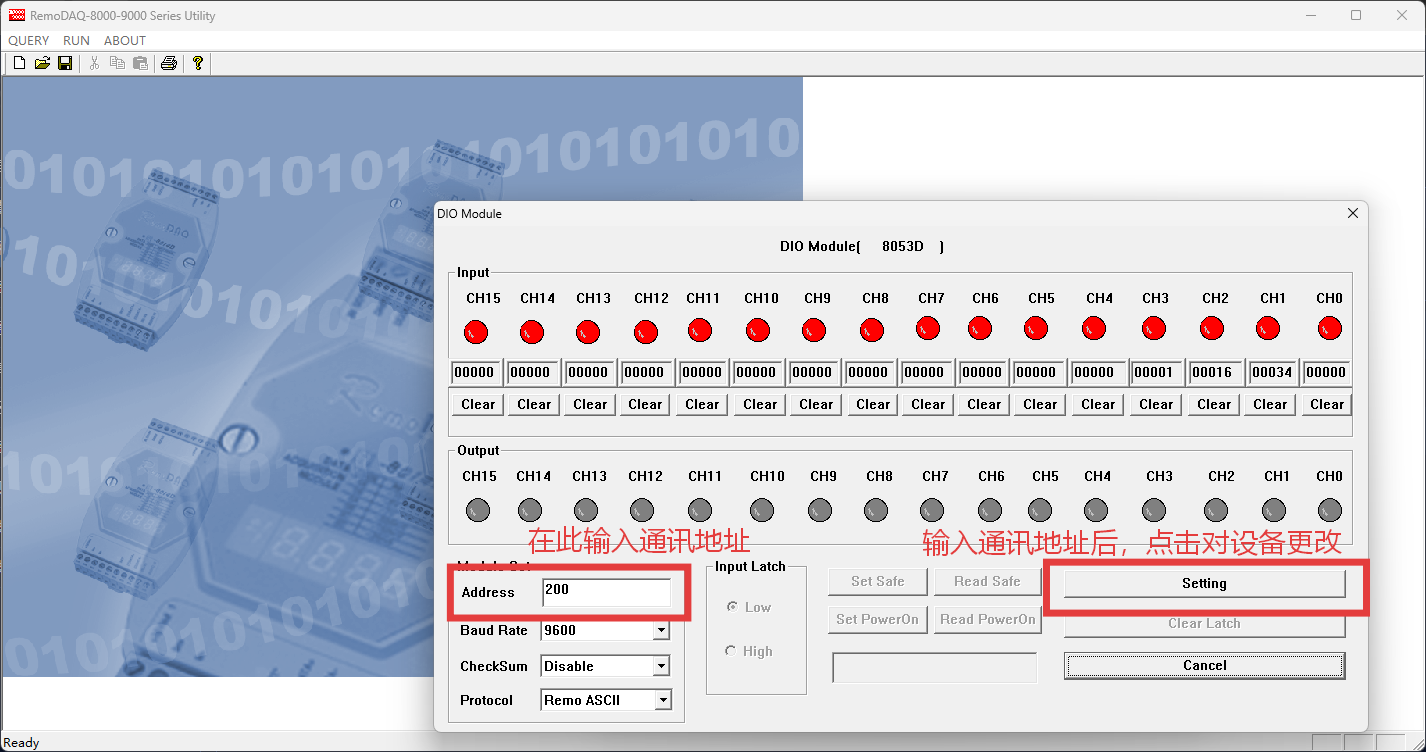Expand the Baud Rate dropdown
This screenshot has width=1426, height=752.
click(x=660, y=631)
